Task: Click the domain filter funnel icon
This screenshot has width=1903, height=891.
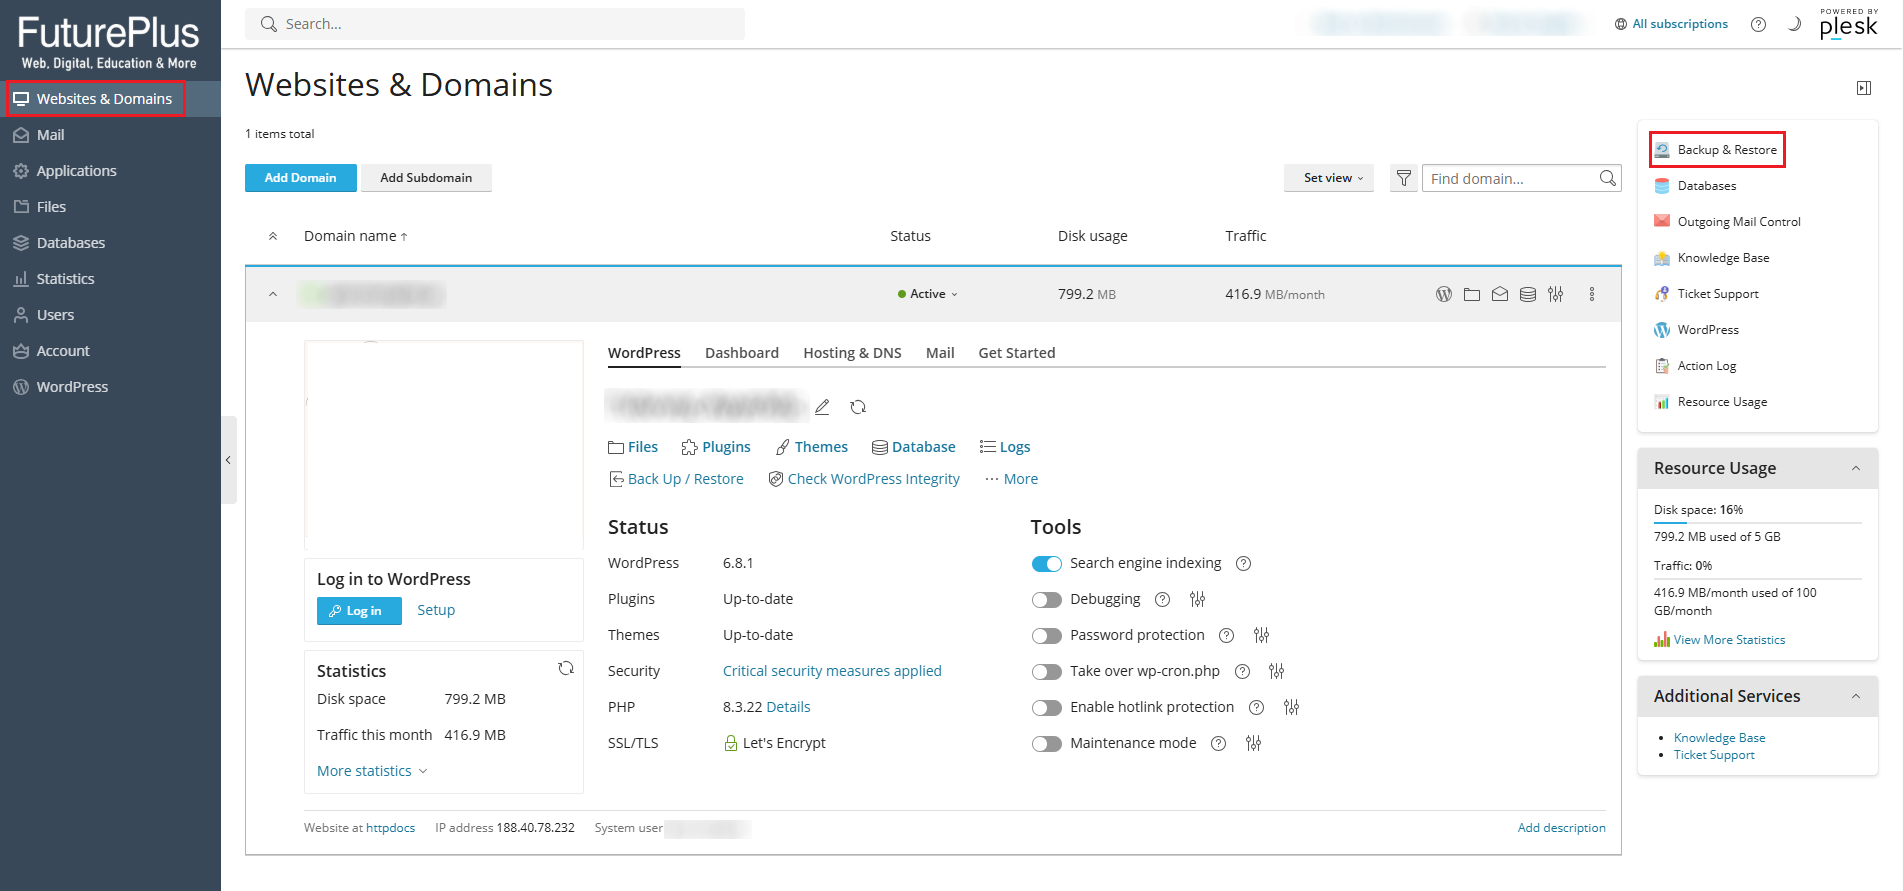Action: [1404, 178]
